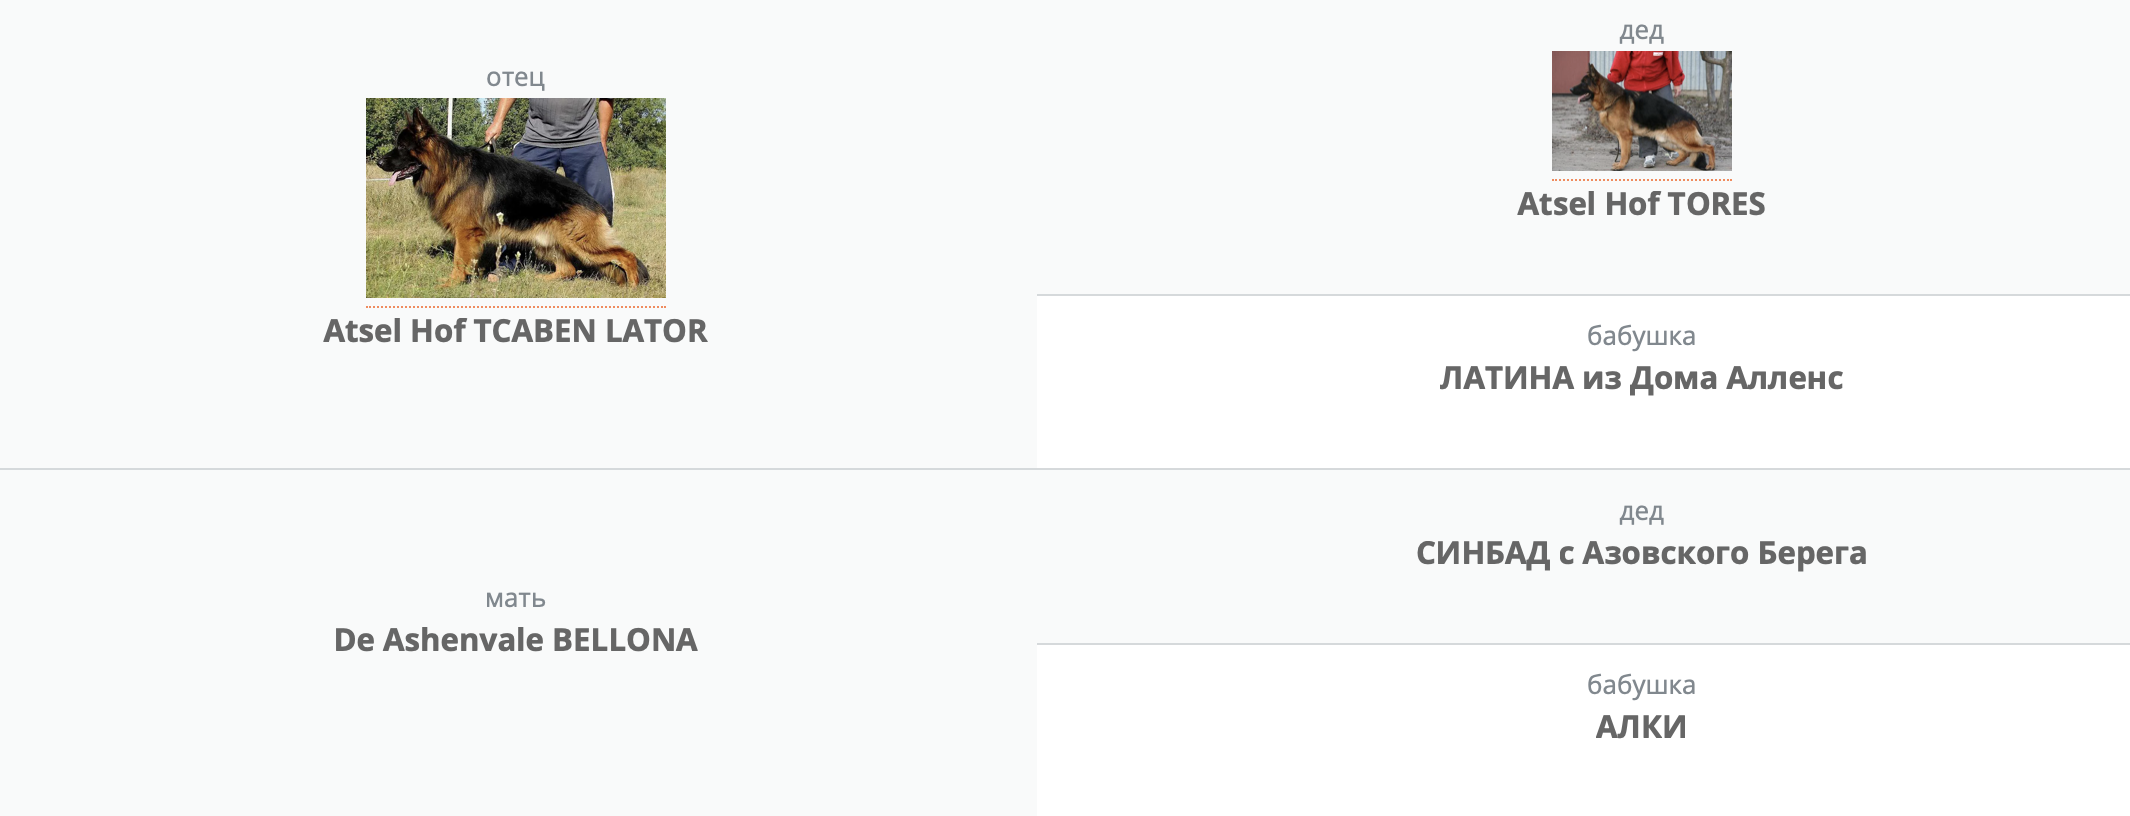Click the бабушка label above АЛКИ
Viewport: 2130px width, 816px height.
coord(1641,685)
